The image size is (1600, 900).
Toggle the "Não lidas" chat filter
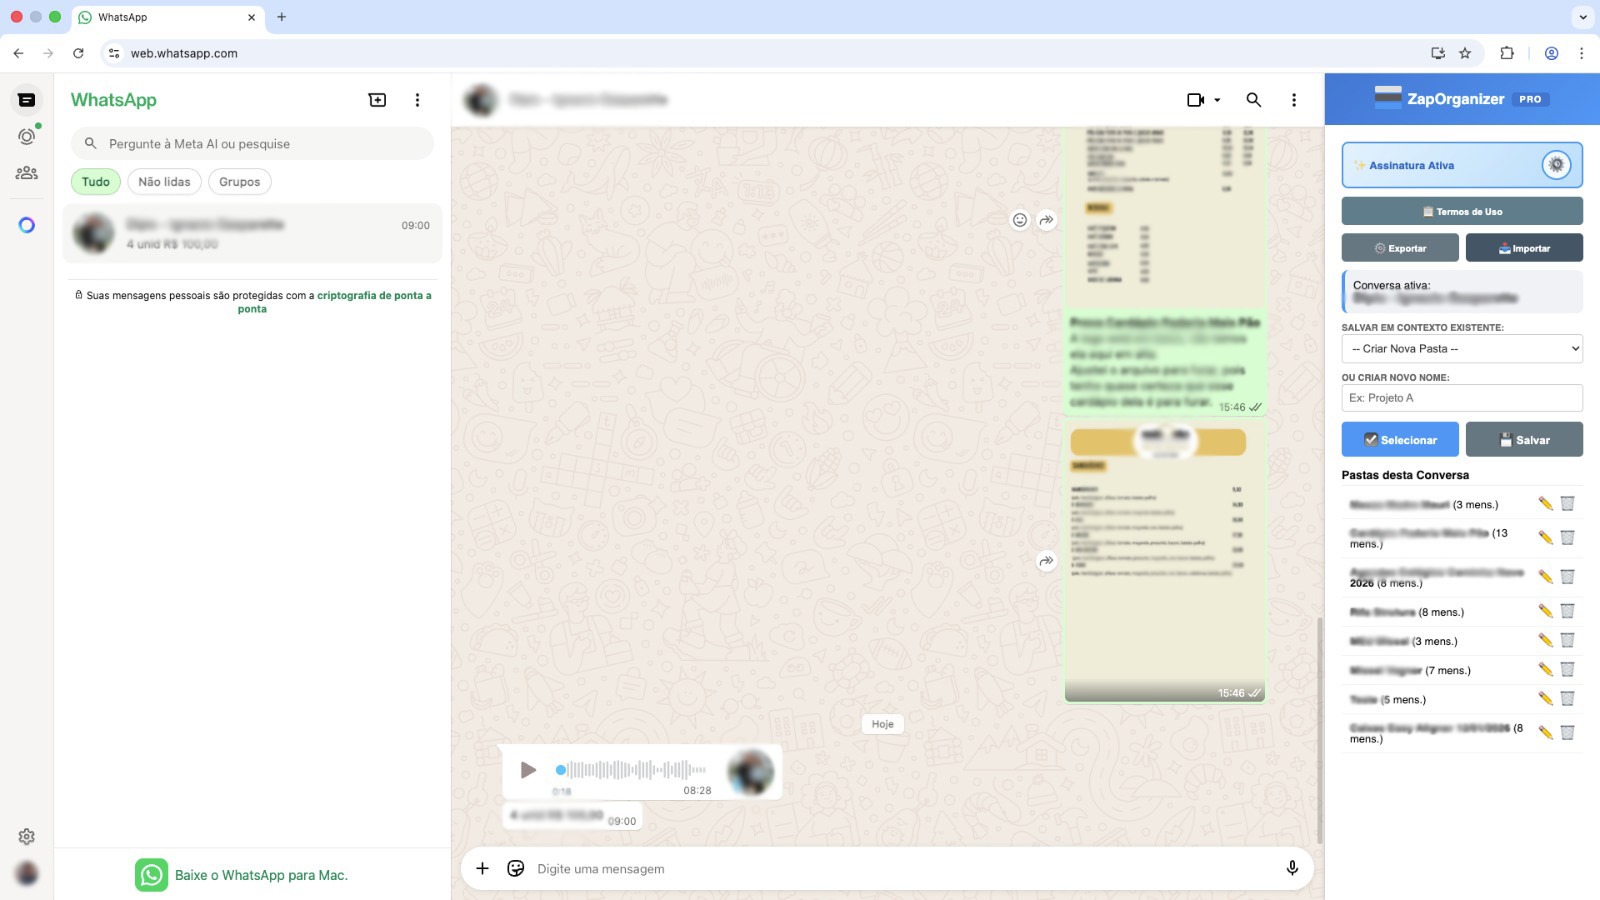pos(164,181)
